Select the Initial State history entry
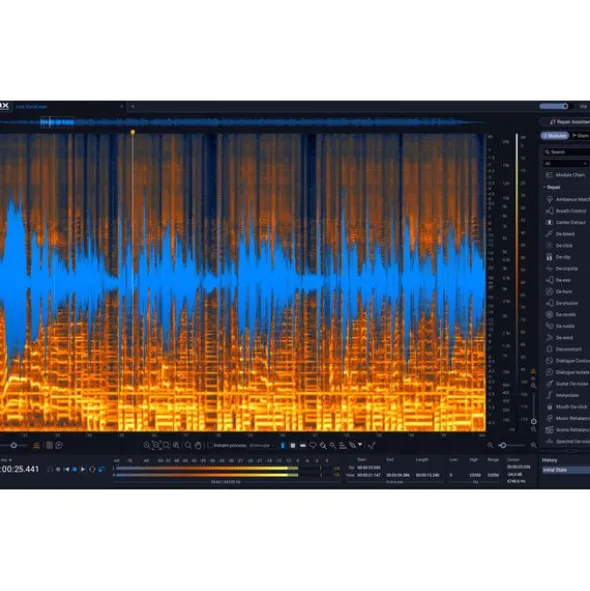Image resolution: width=590 pixels, height=591 pixels. pos(565,470)
